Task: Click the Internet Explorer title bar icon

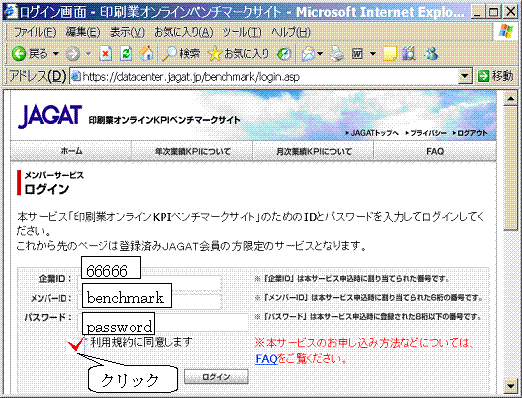Action: (x=11, y=12)
